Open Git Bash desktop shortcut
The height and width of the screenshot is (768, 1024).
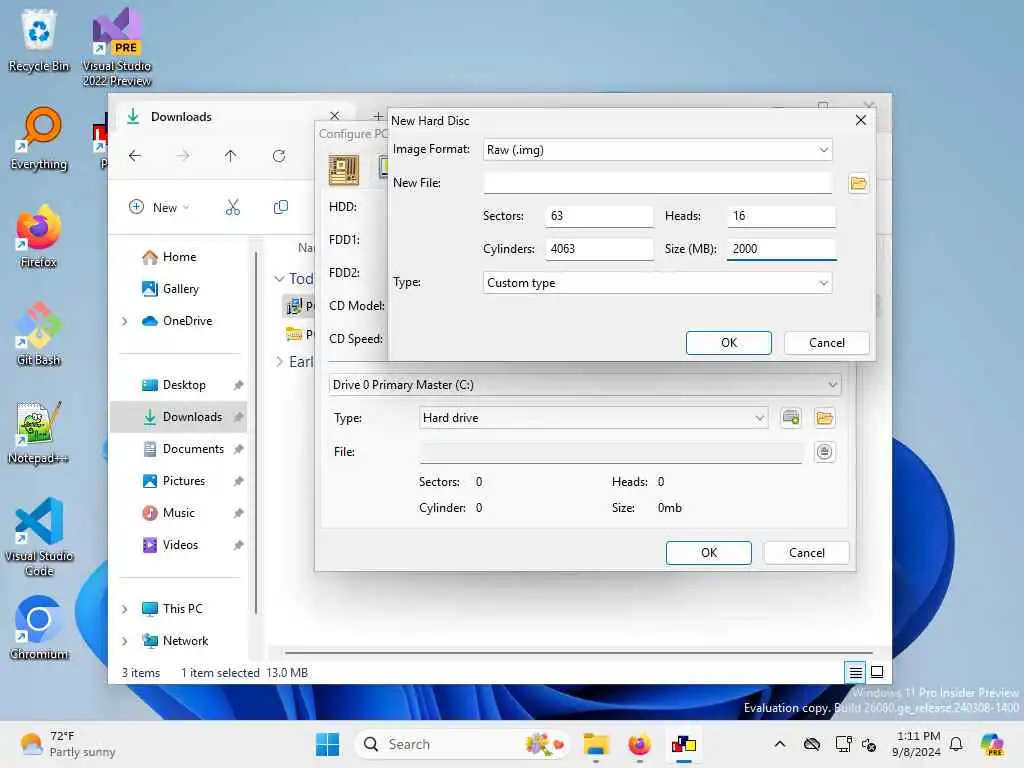pos(39,334)
